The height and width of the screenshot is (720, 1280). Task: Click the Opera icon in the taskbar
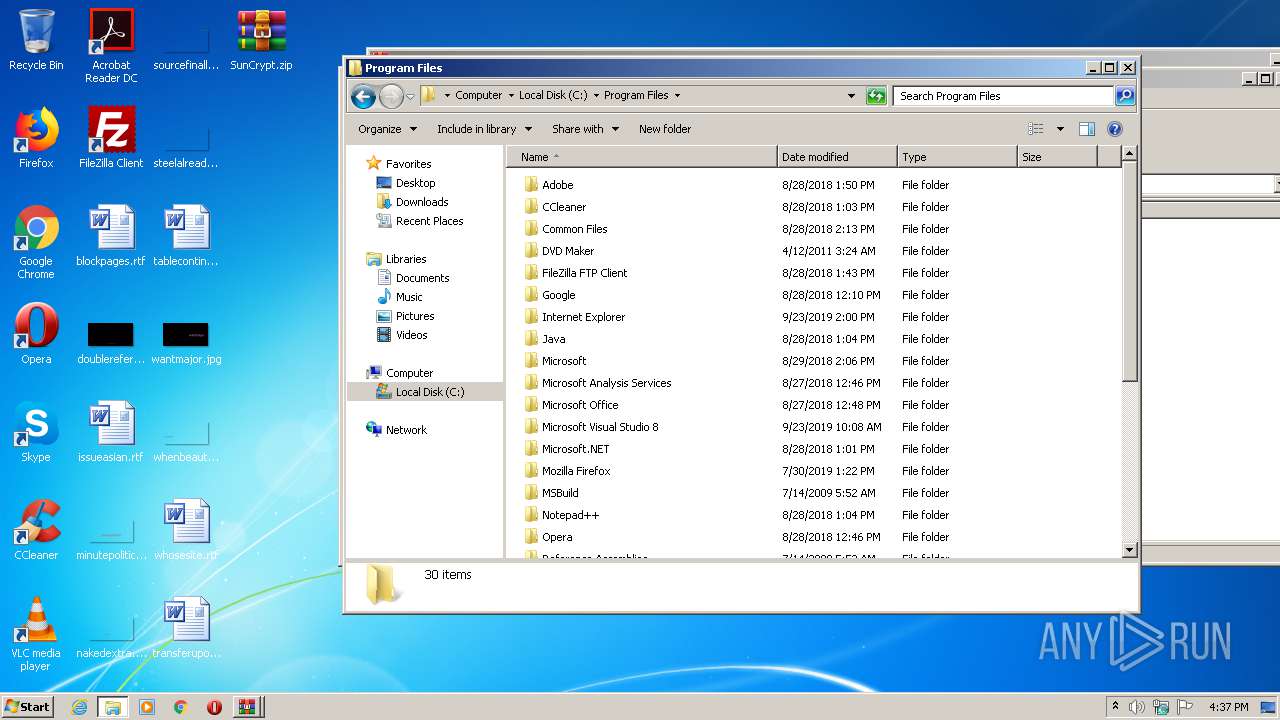[x=214, y=707]
